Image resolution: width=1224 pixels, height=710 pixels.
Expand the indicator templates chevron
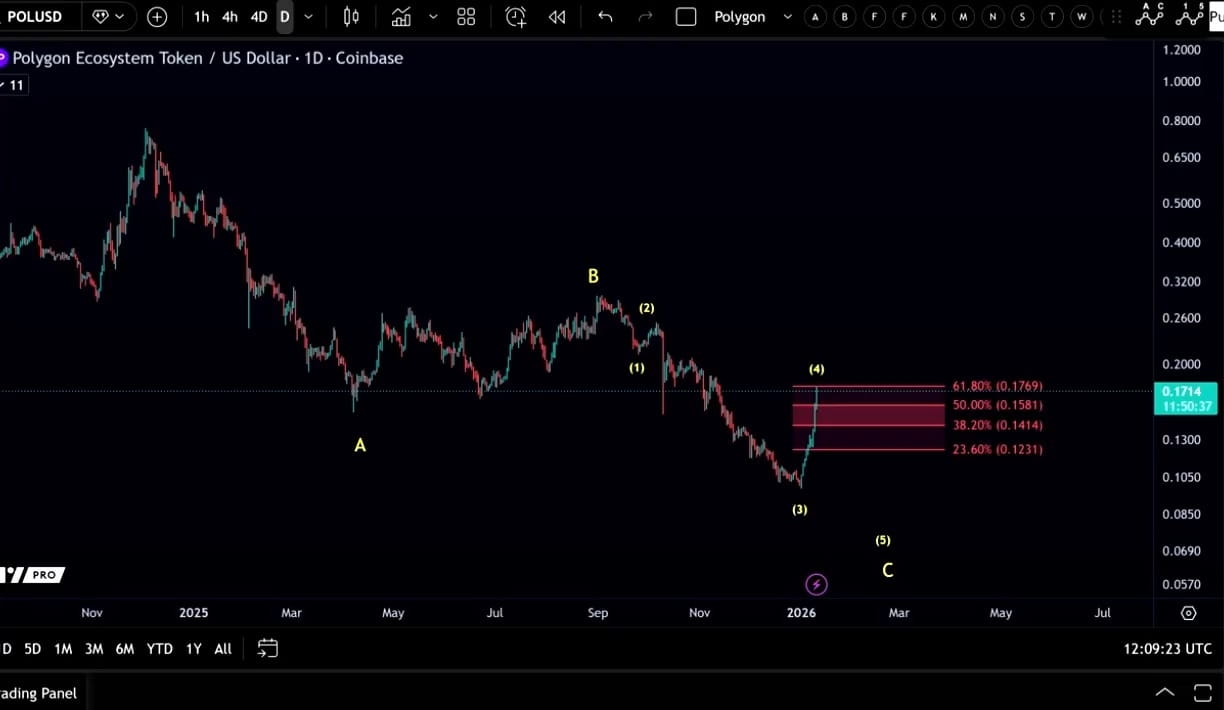tap(433, 17)
